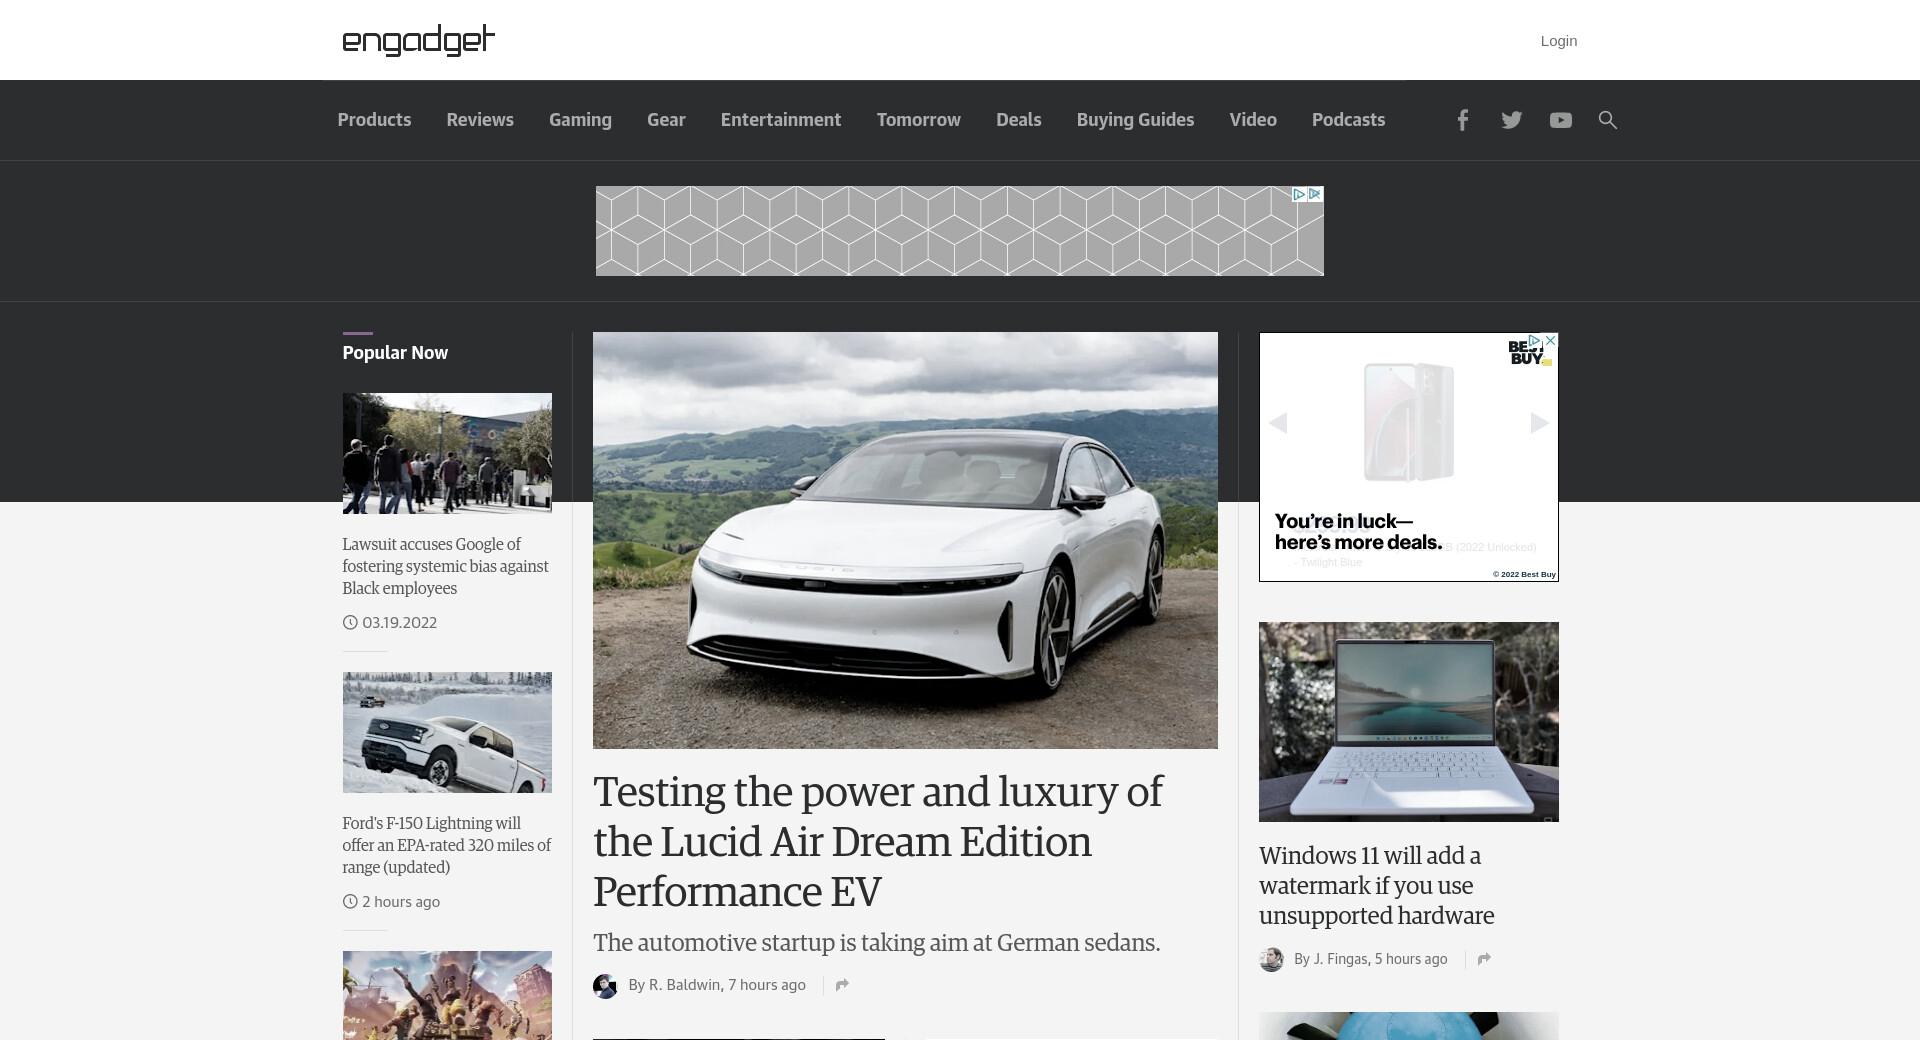Go to the Gaming section
Image resolution: width=1920 pixels, height=1040 pixels.
pyautogui.click(x=580, y=120)
